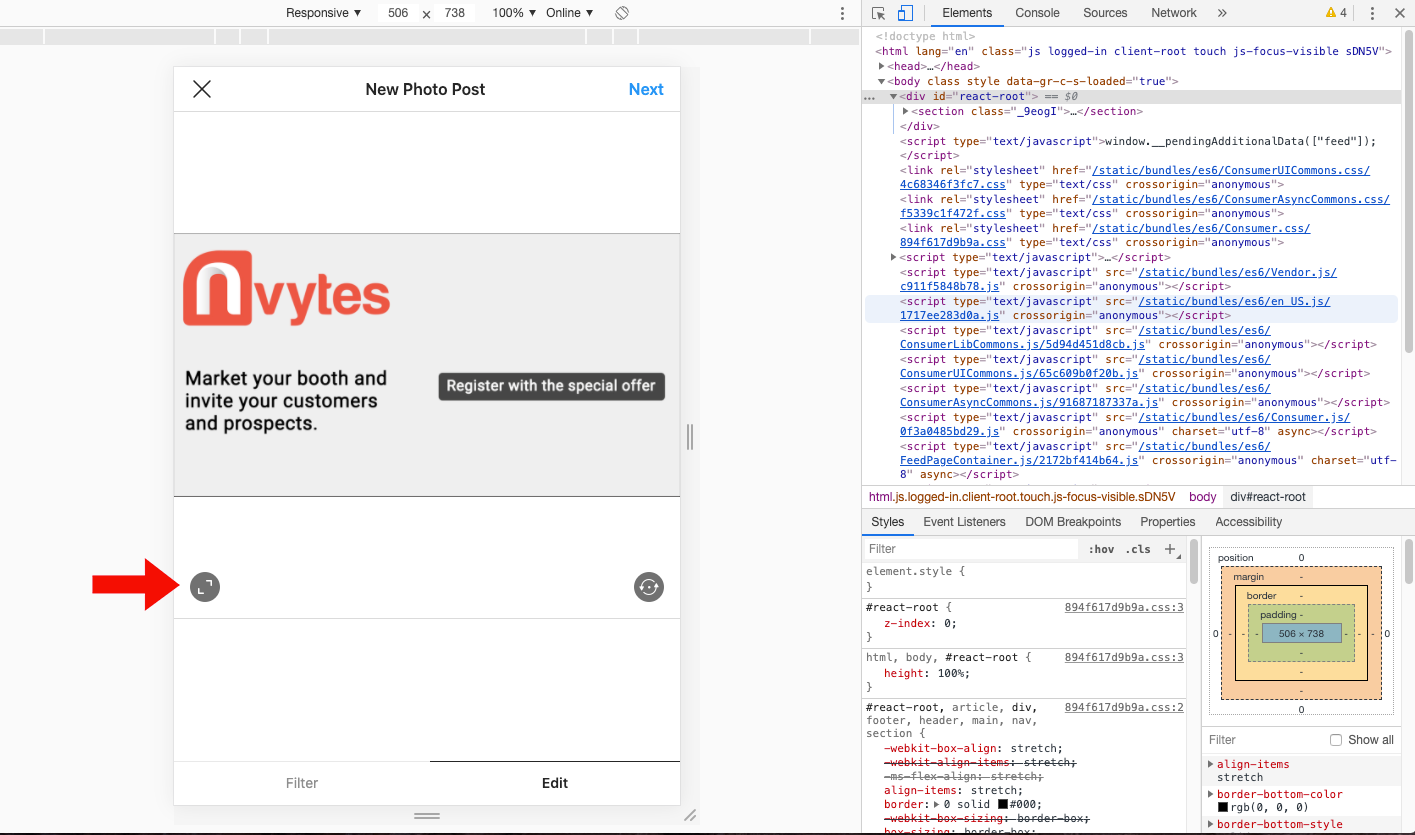The image size is (1415, 835).
Task: Open DevTools customize menu (three dots)
Action: coord(1372,13)
